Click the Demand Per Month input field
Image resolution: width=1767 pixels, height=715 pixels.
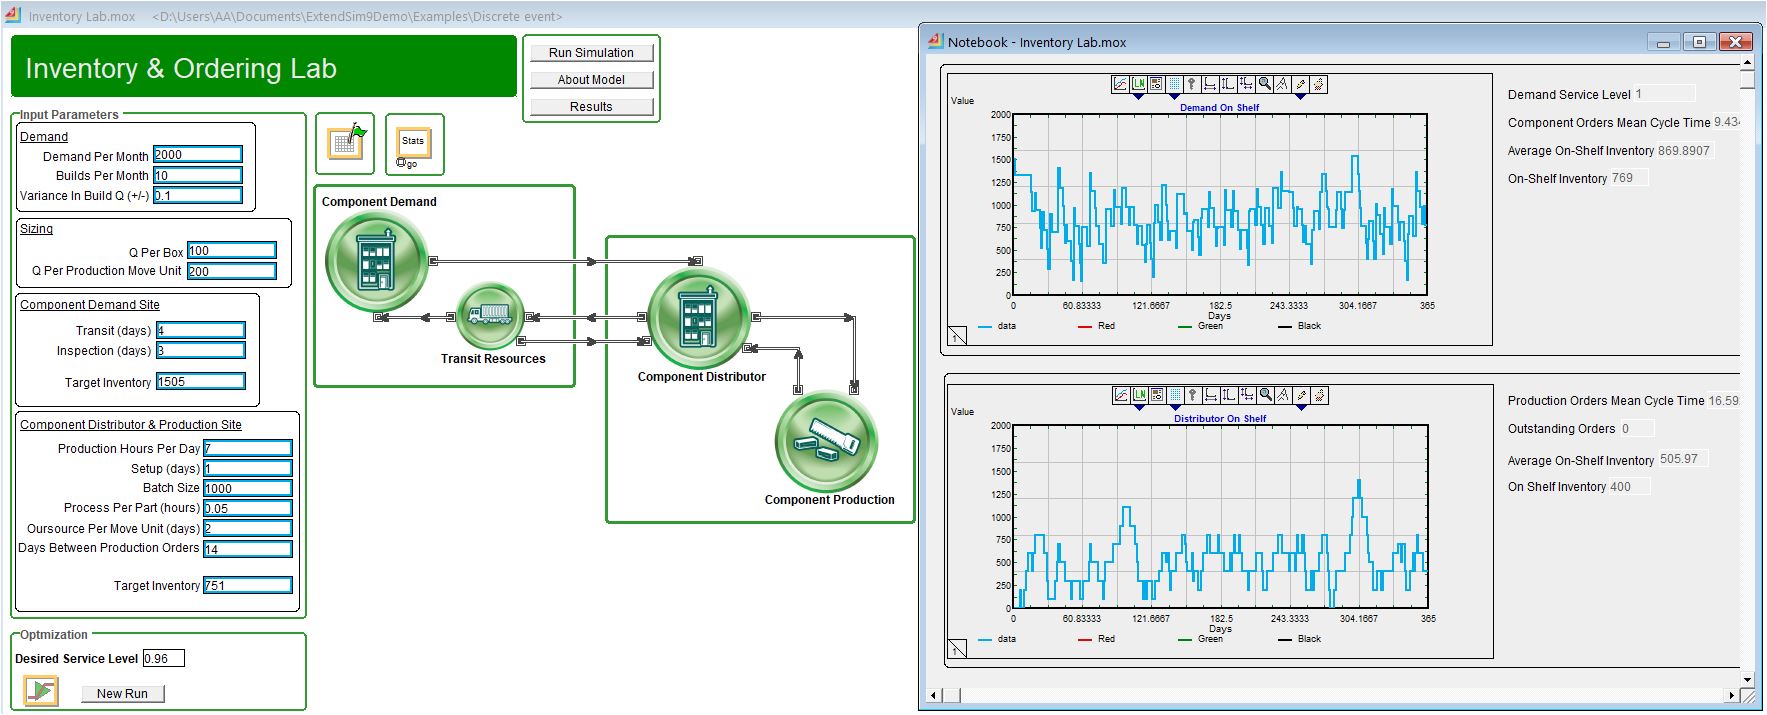[198, 154]
